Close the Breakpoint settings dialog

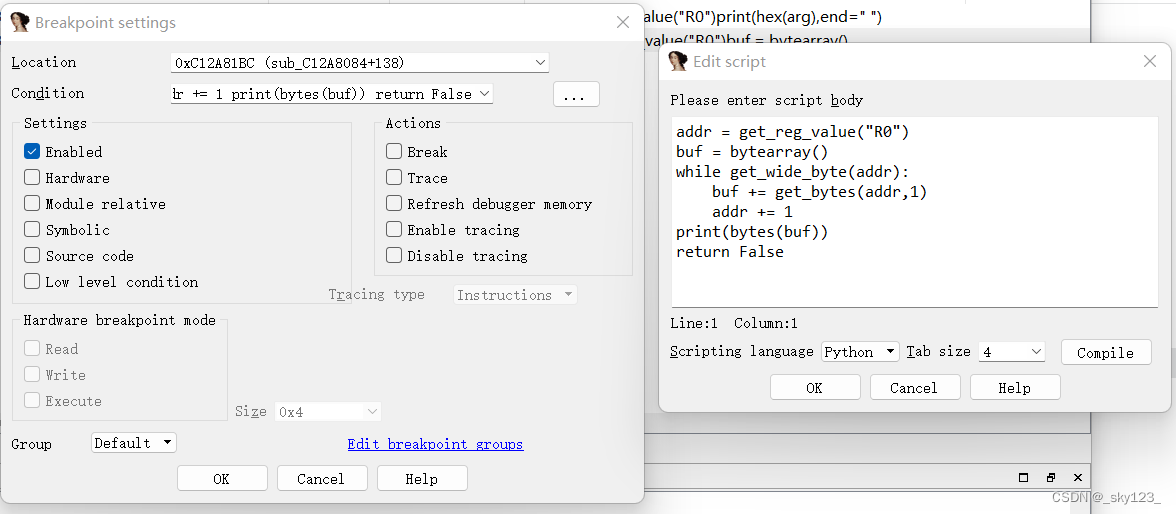[623, 22]
